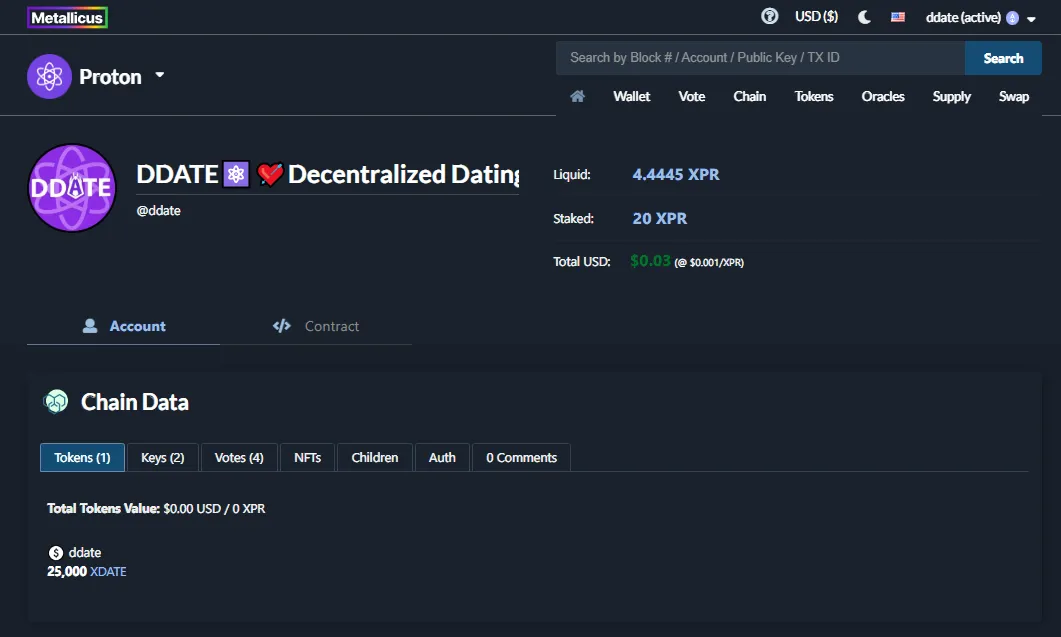
Task: Toggle dark mode moon icon
Action: (x=864, y=17)
